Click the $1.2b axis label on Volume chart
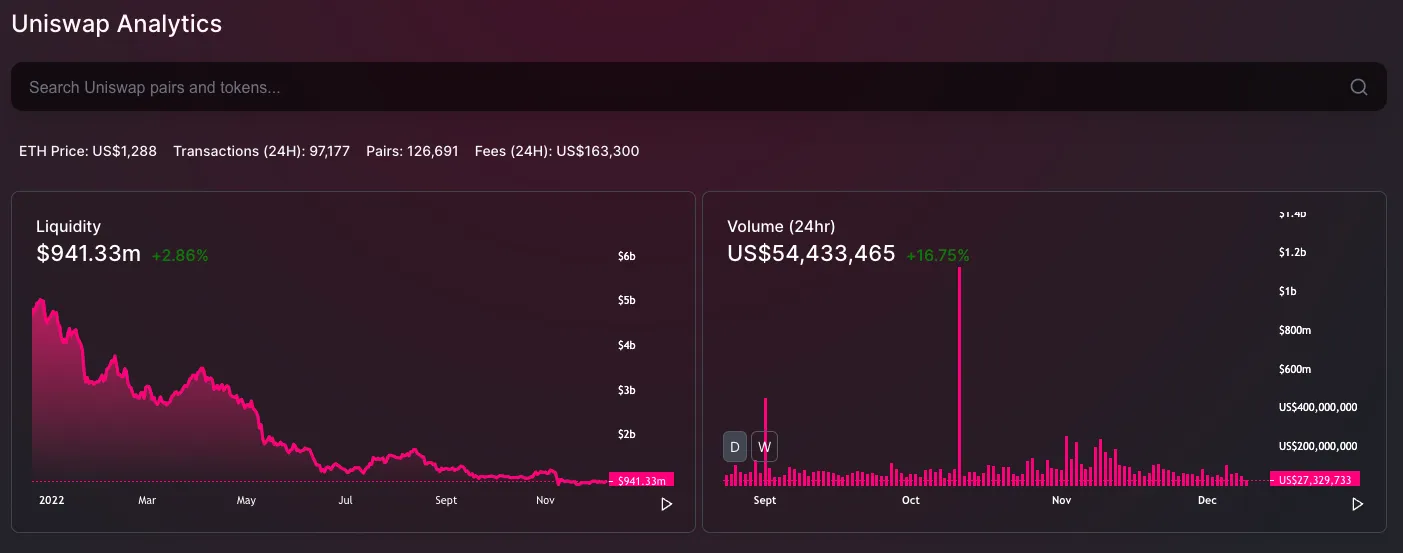The image size is (1403, 553). click(1293, 252)
